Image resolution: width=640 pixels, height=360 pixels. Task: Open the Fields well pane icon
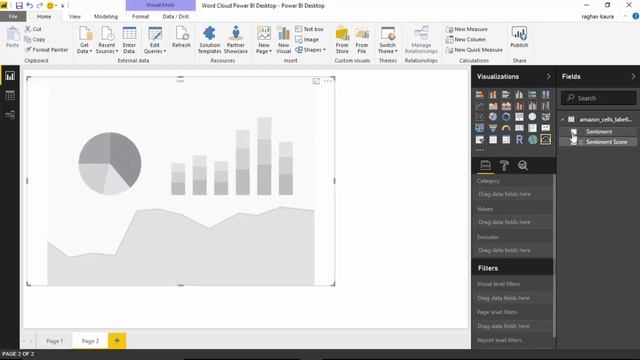pyautogui.click(x=485, y=165)
